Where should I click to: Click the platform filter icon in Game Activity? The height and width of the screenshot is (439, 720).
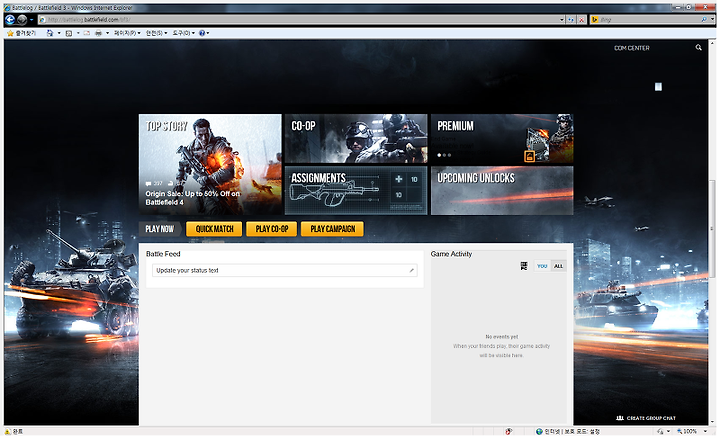(x=524, y=266)
